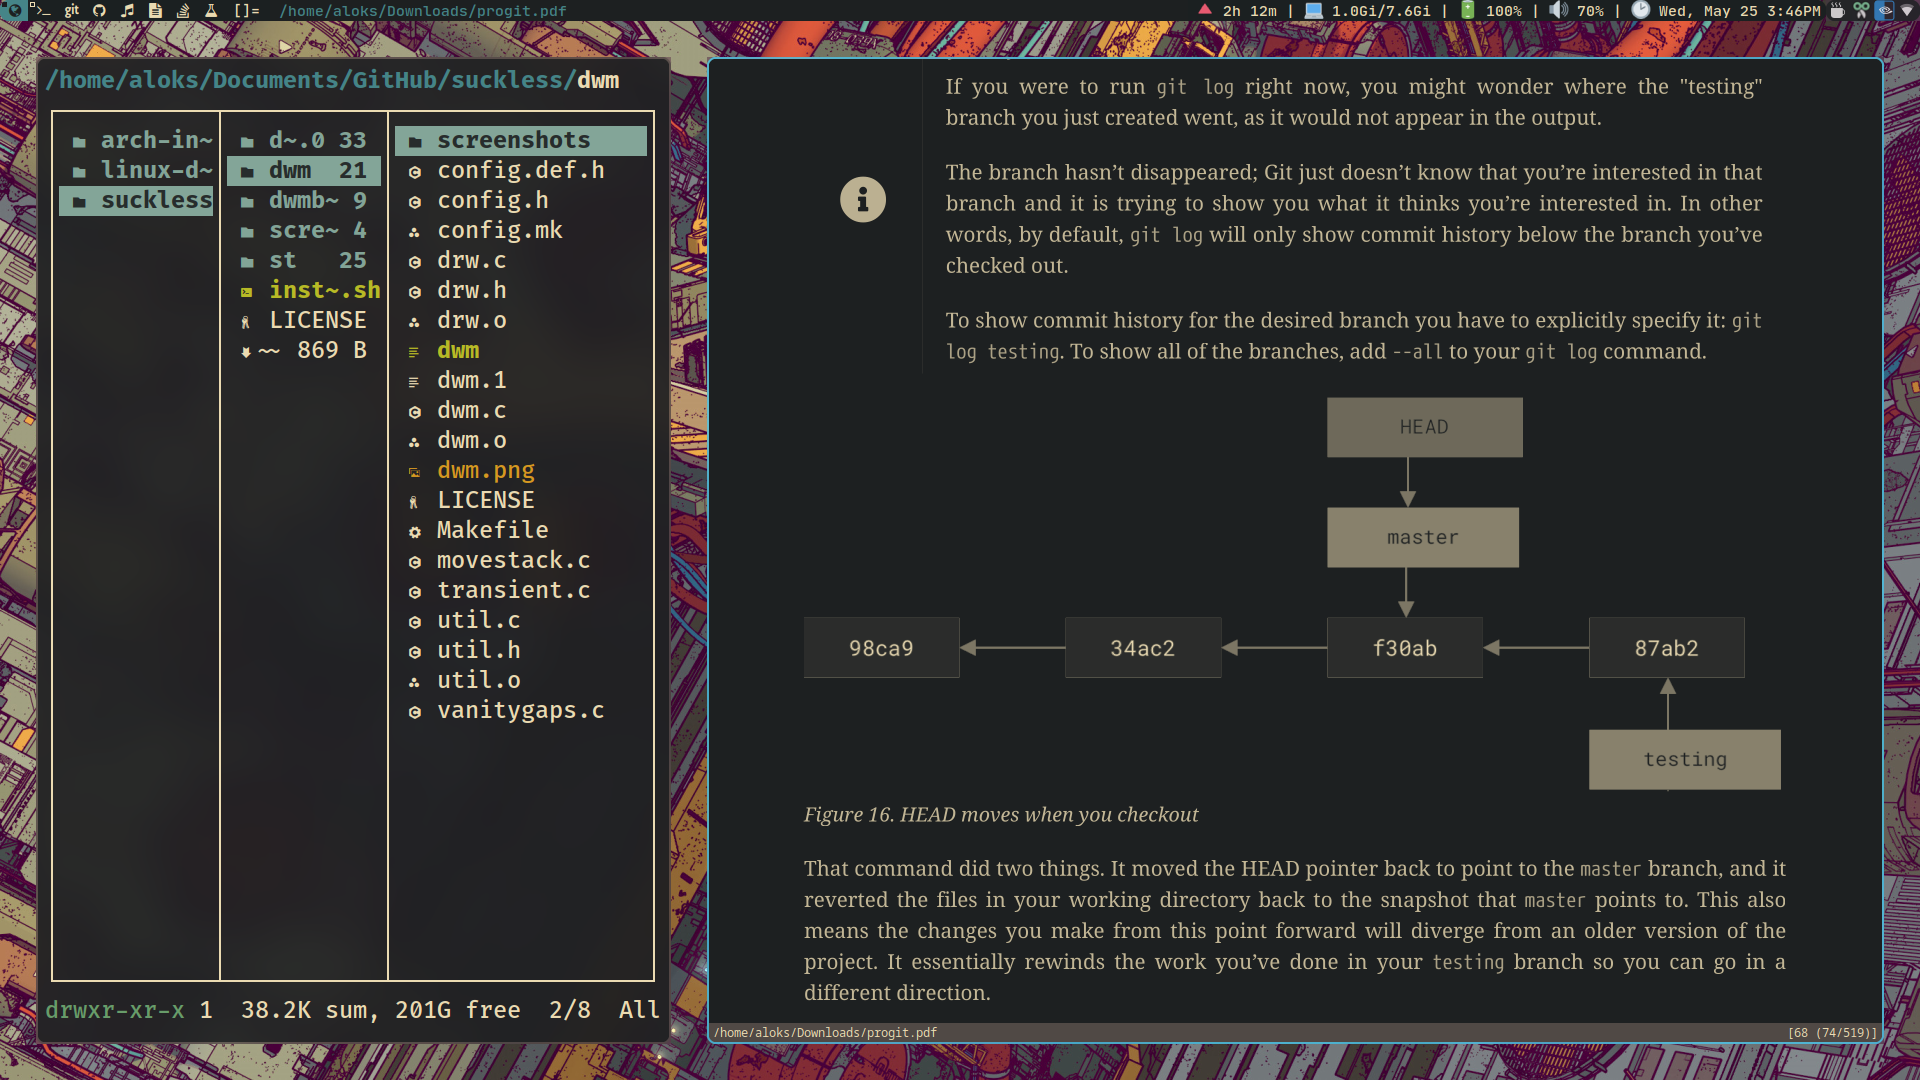1920x1080 pixels.
Task: Select the document file tag icon
Action: click(x=155, y=10)
